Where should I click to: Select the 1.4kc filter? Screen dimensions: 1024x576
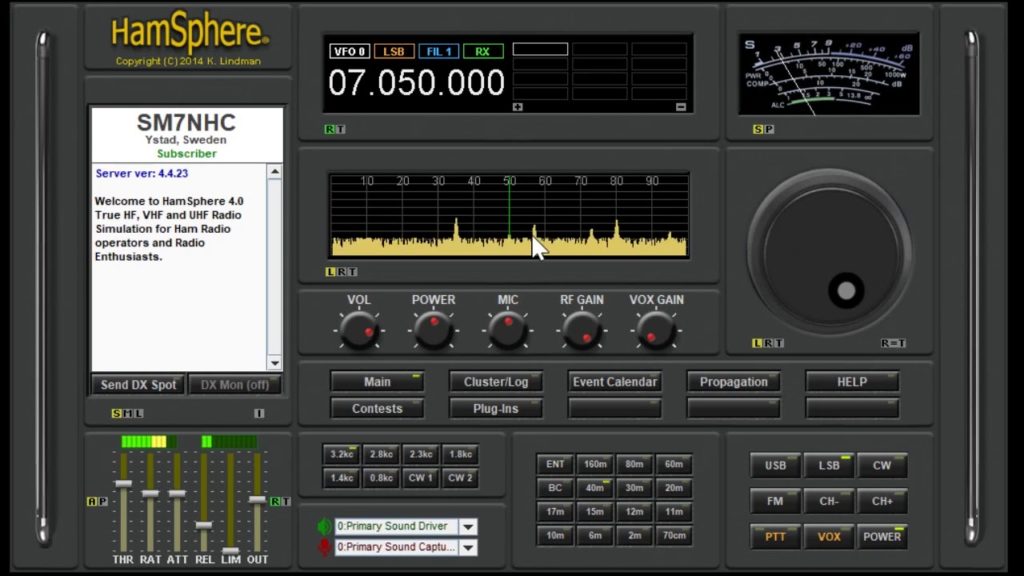coord(341,478)
